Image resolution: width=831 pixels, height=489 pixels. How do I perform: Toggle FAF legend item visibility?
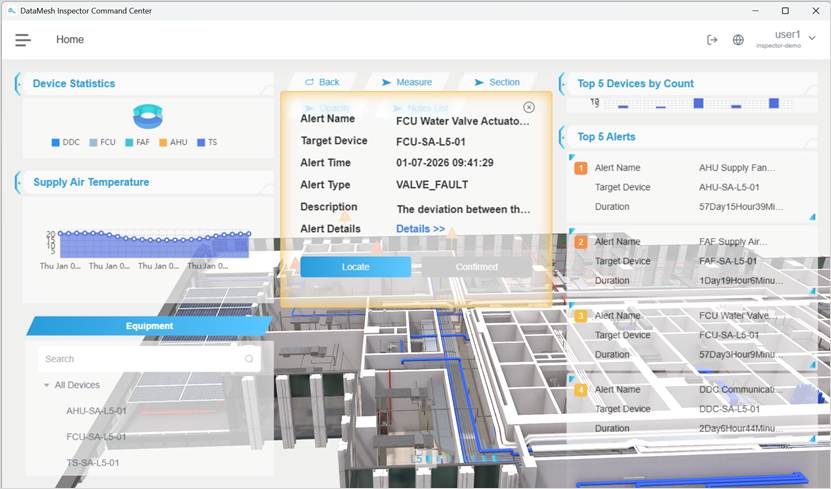(135, 142)
